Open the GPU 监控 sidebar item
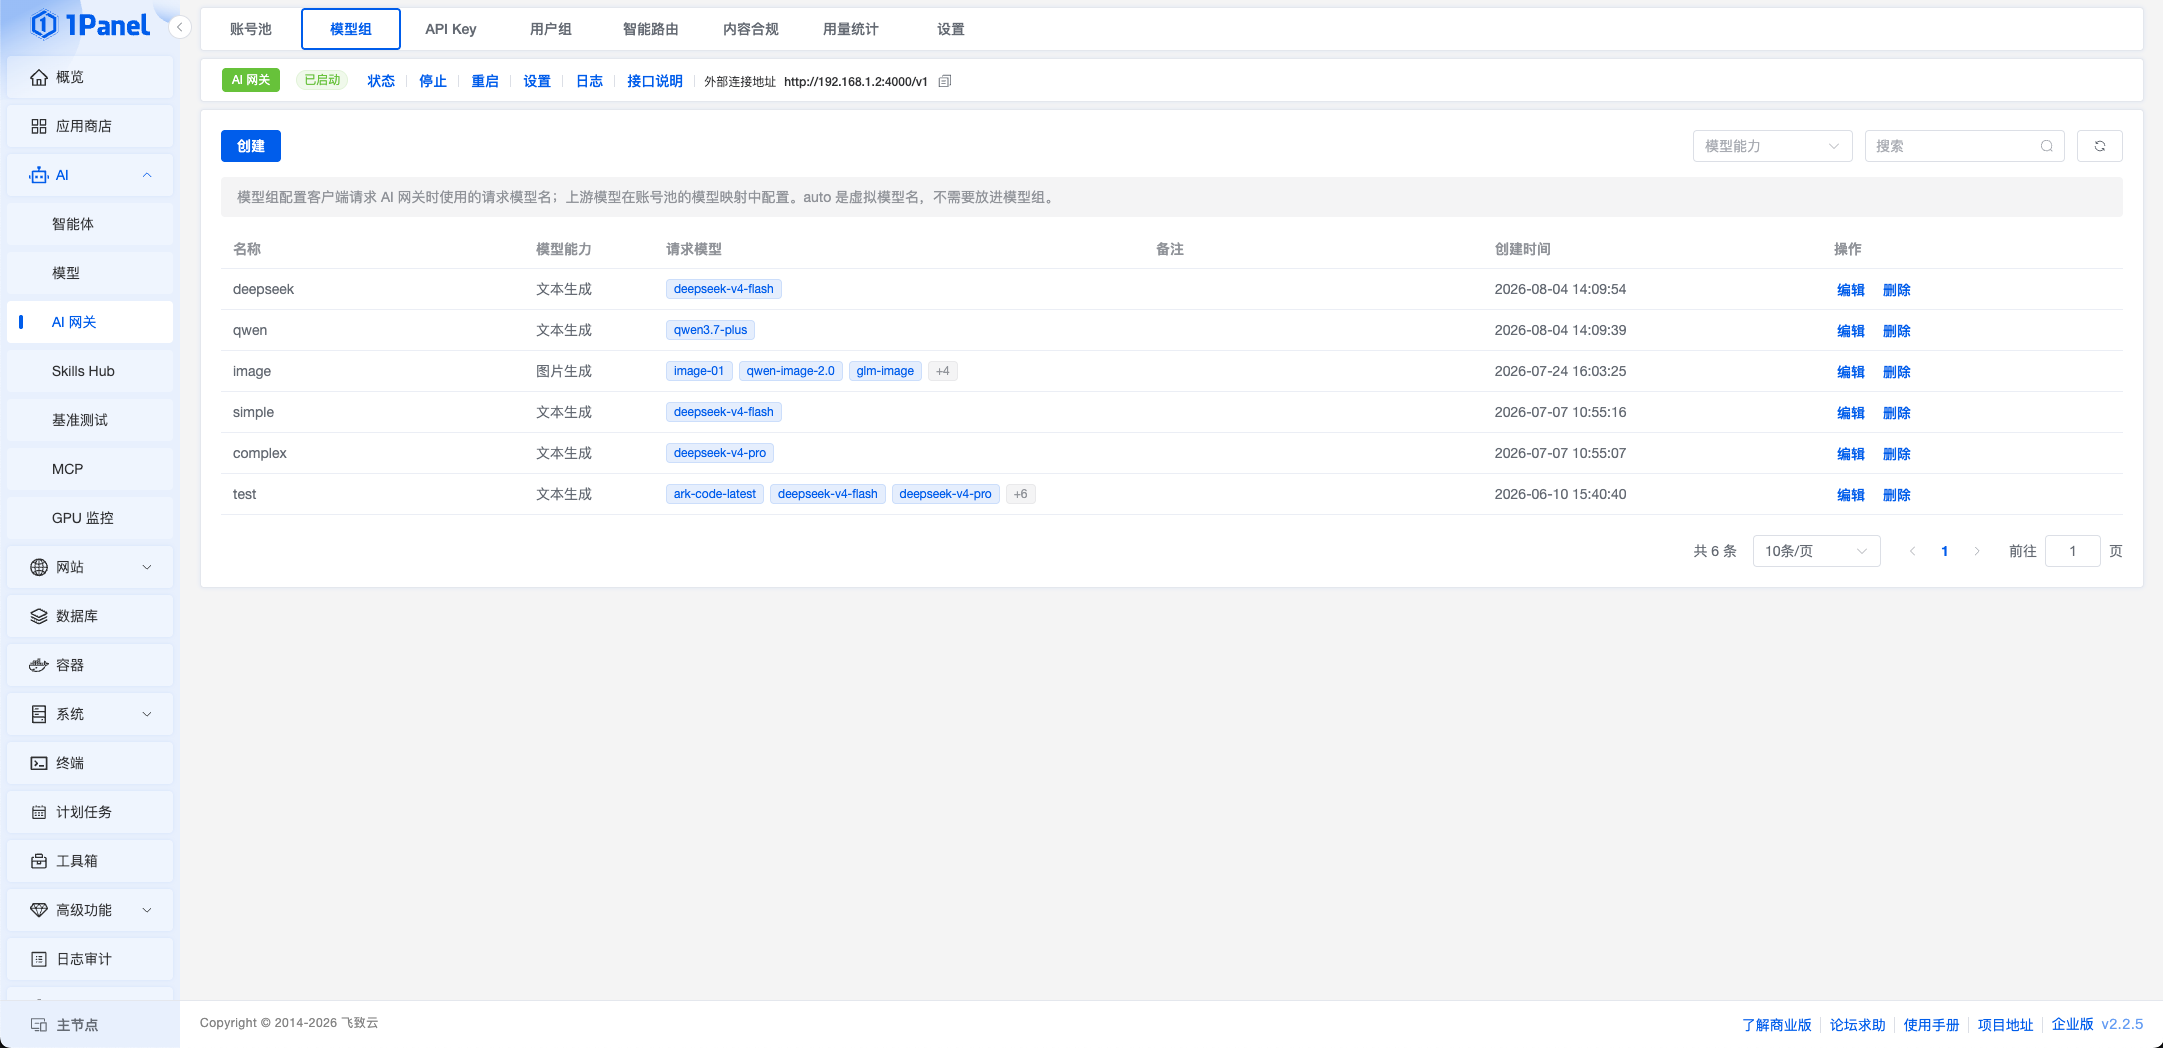This screenshot has height=1048, width=2163. (90, 518)
